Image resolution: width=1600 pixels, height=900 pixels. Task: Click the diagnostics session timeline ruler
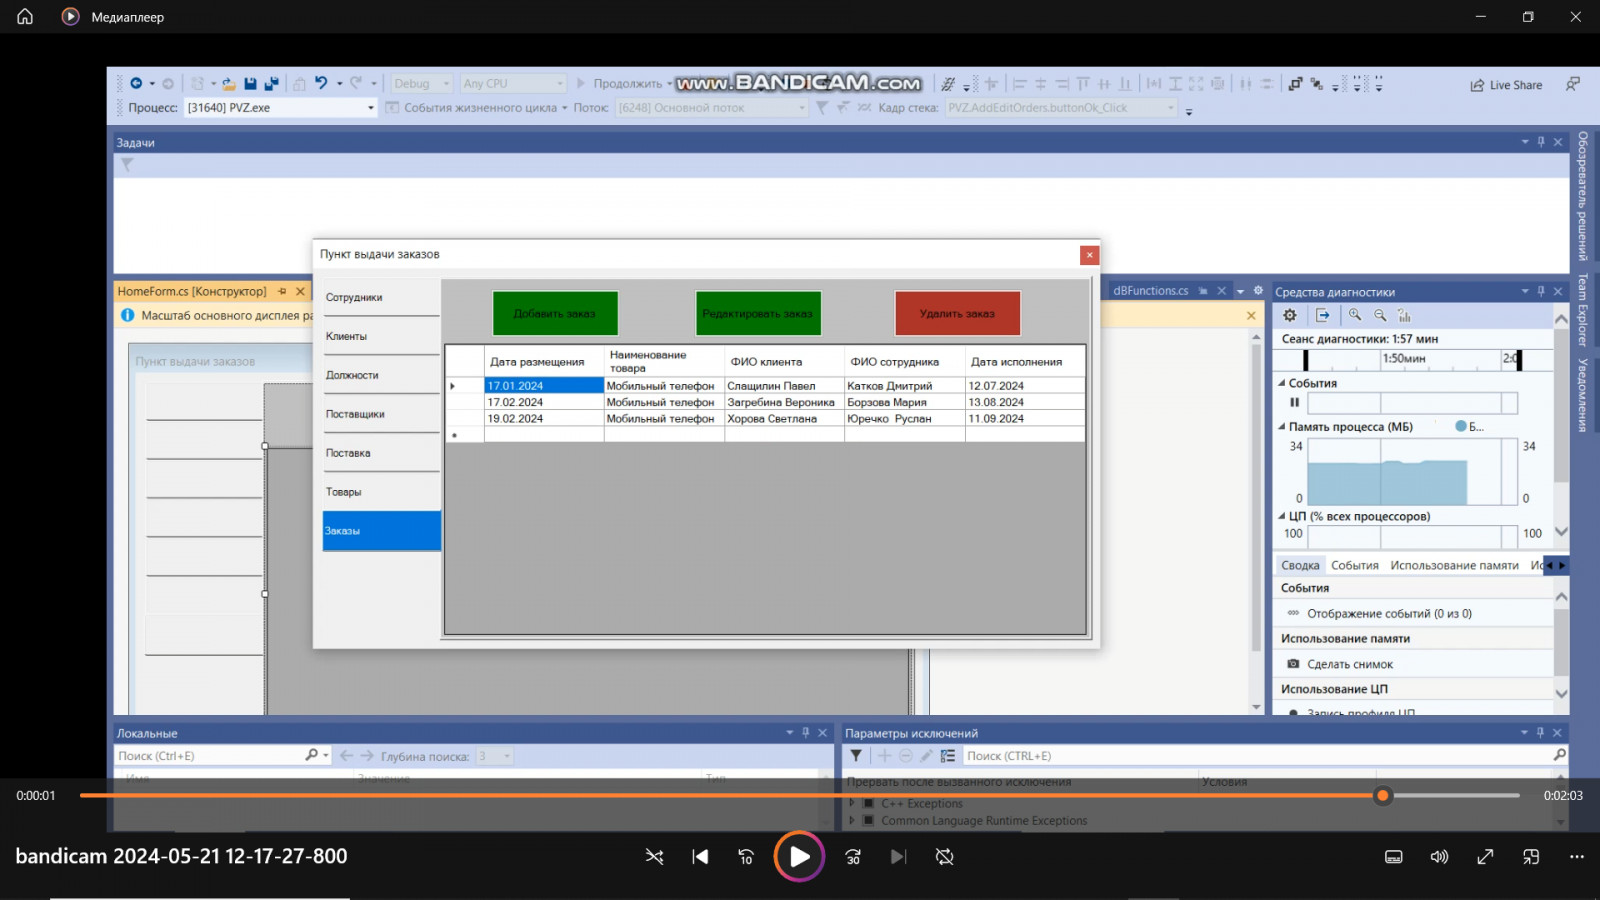click(1414, 359)
